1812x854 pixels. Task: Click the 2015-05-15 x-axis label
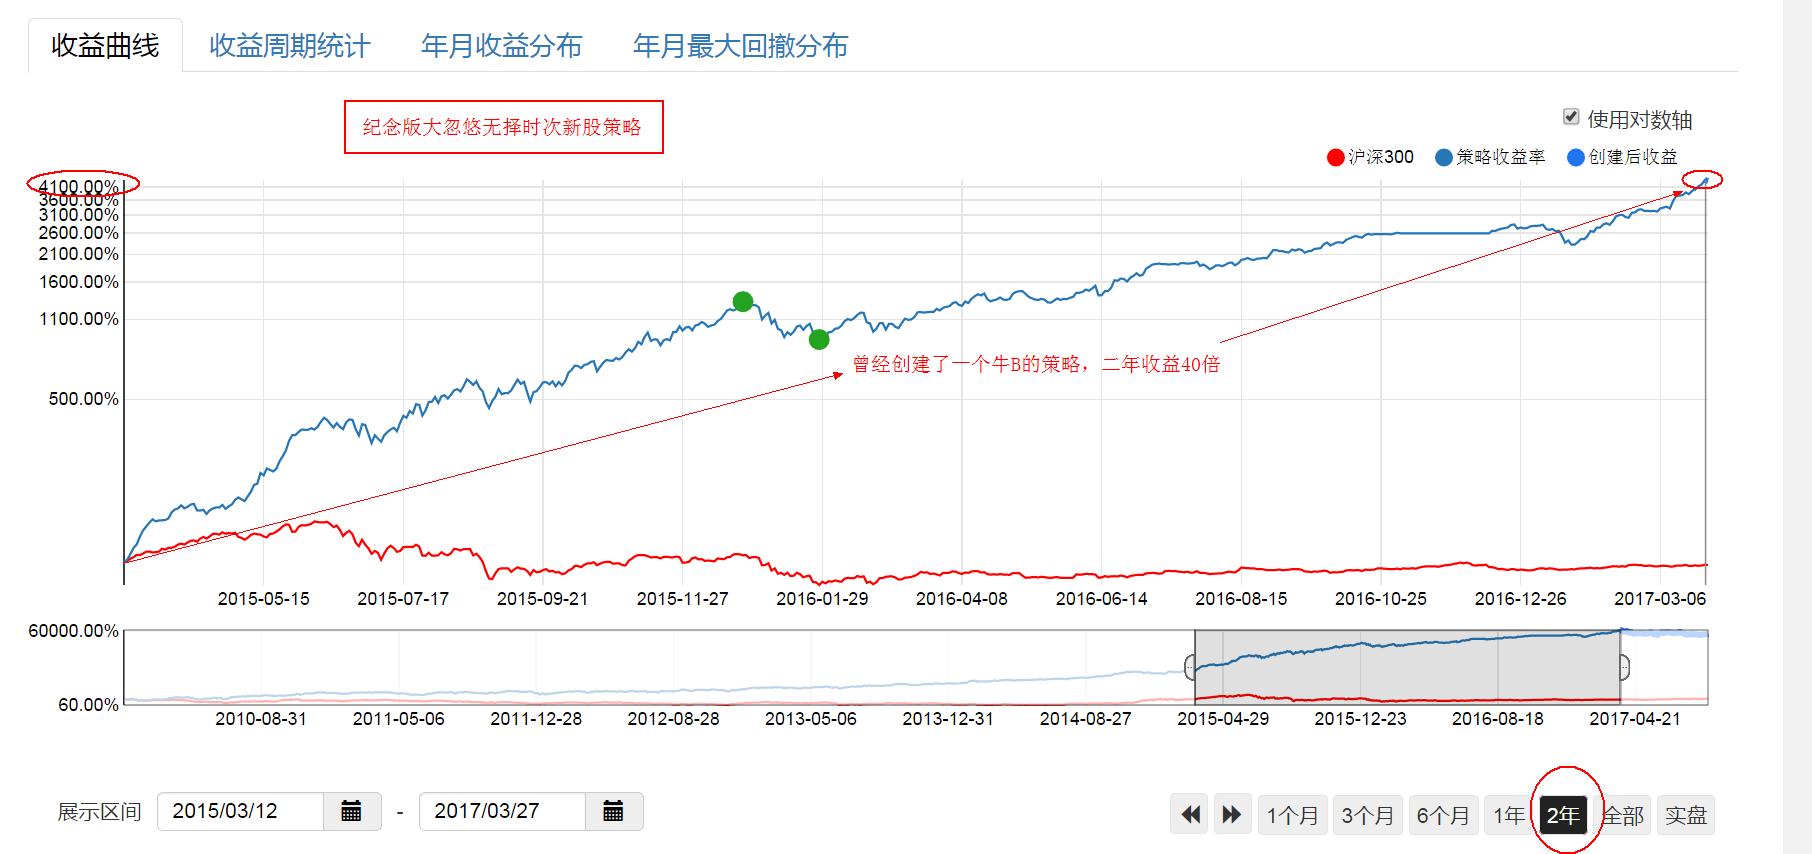coord(264,599)
